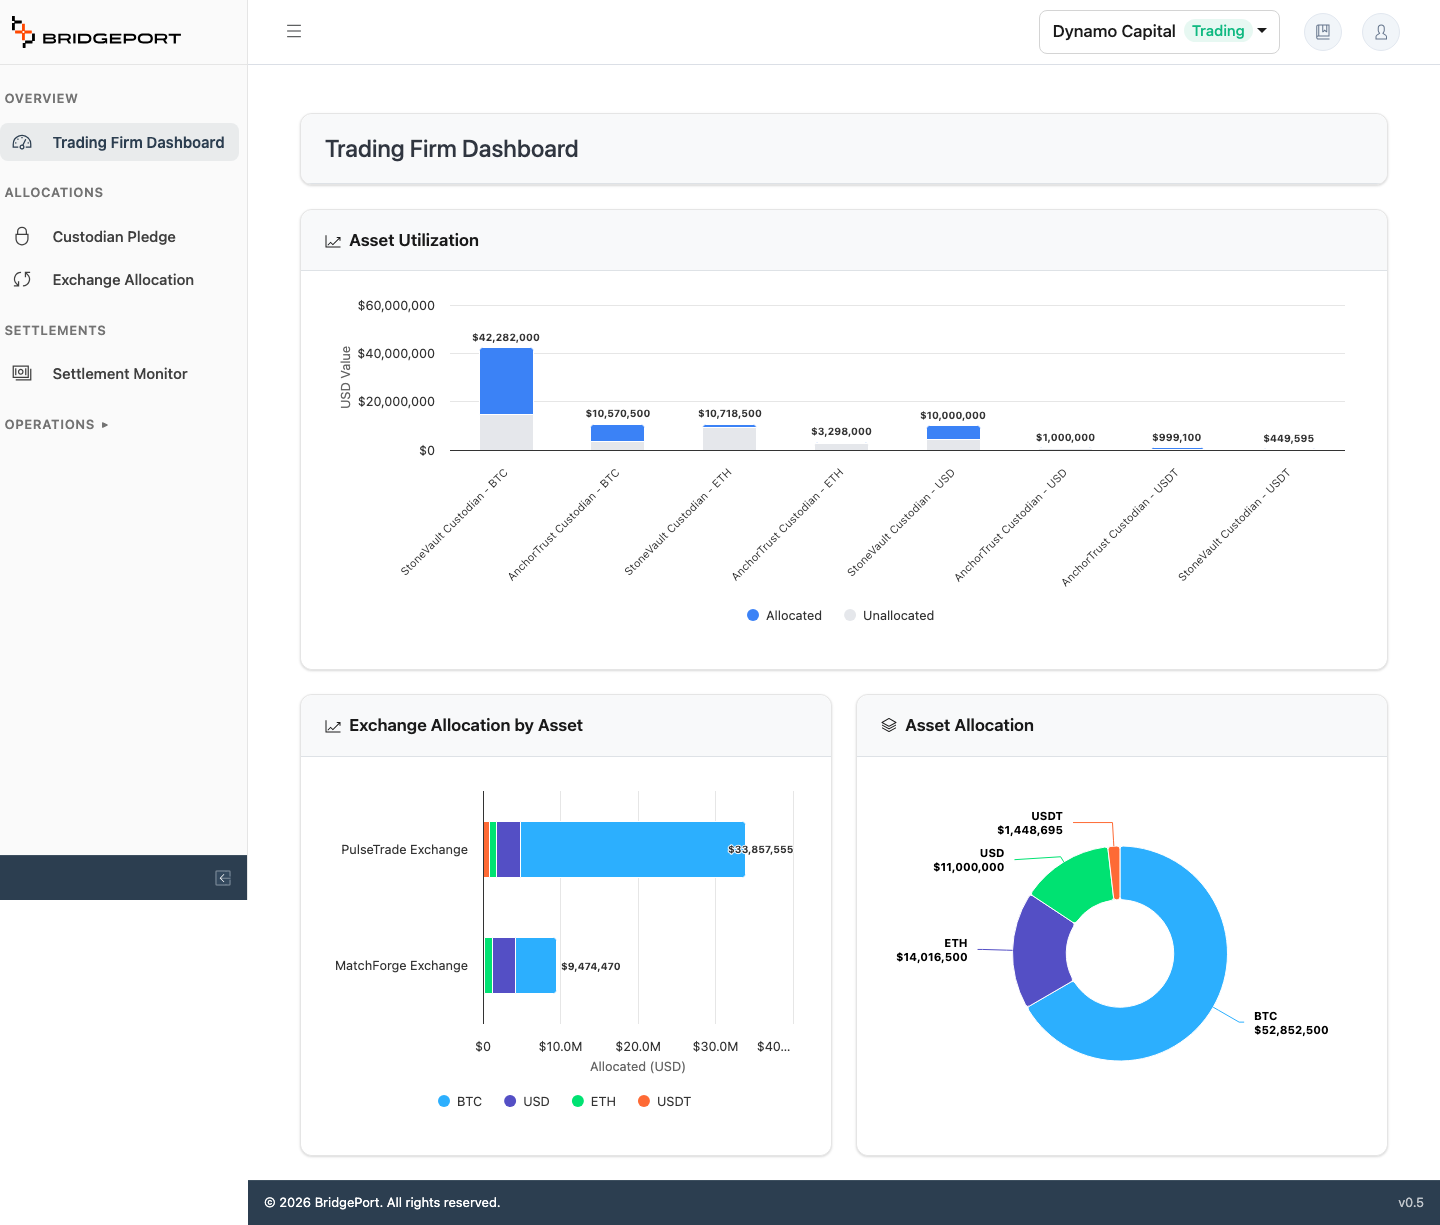Click the $33,857,555 total label

tap(760, 850)
